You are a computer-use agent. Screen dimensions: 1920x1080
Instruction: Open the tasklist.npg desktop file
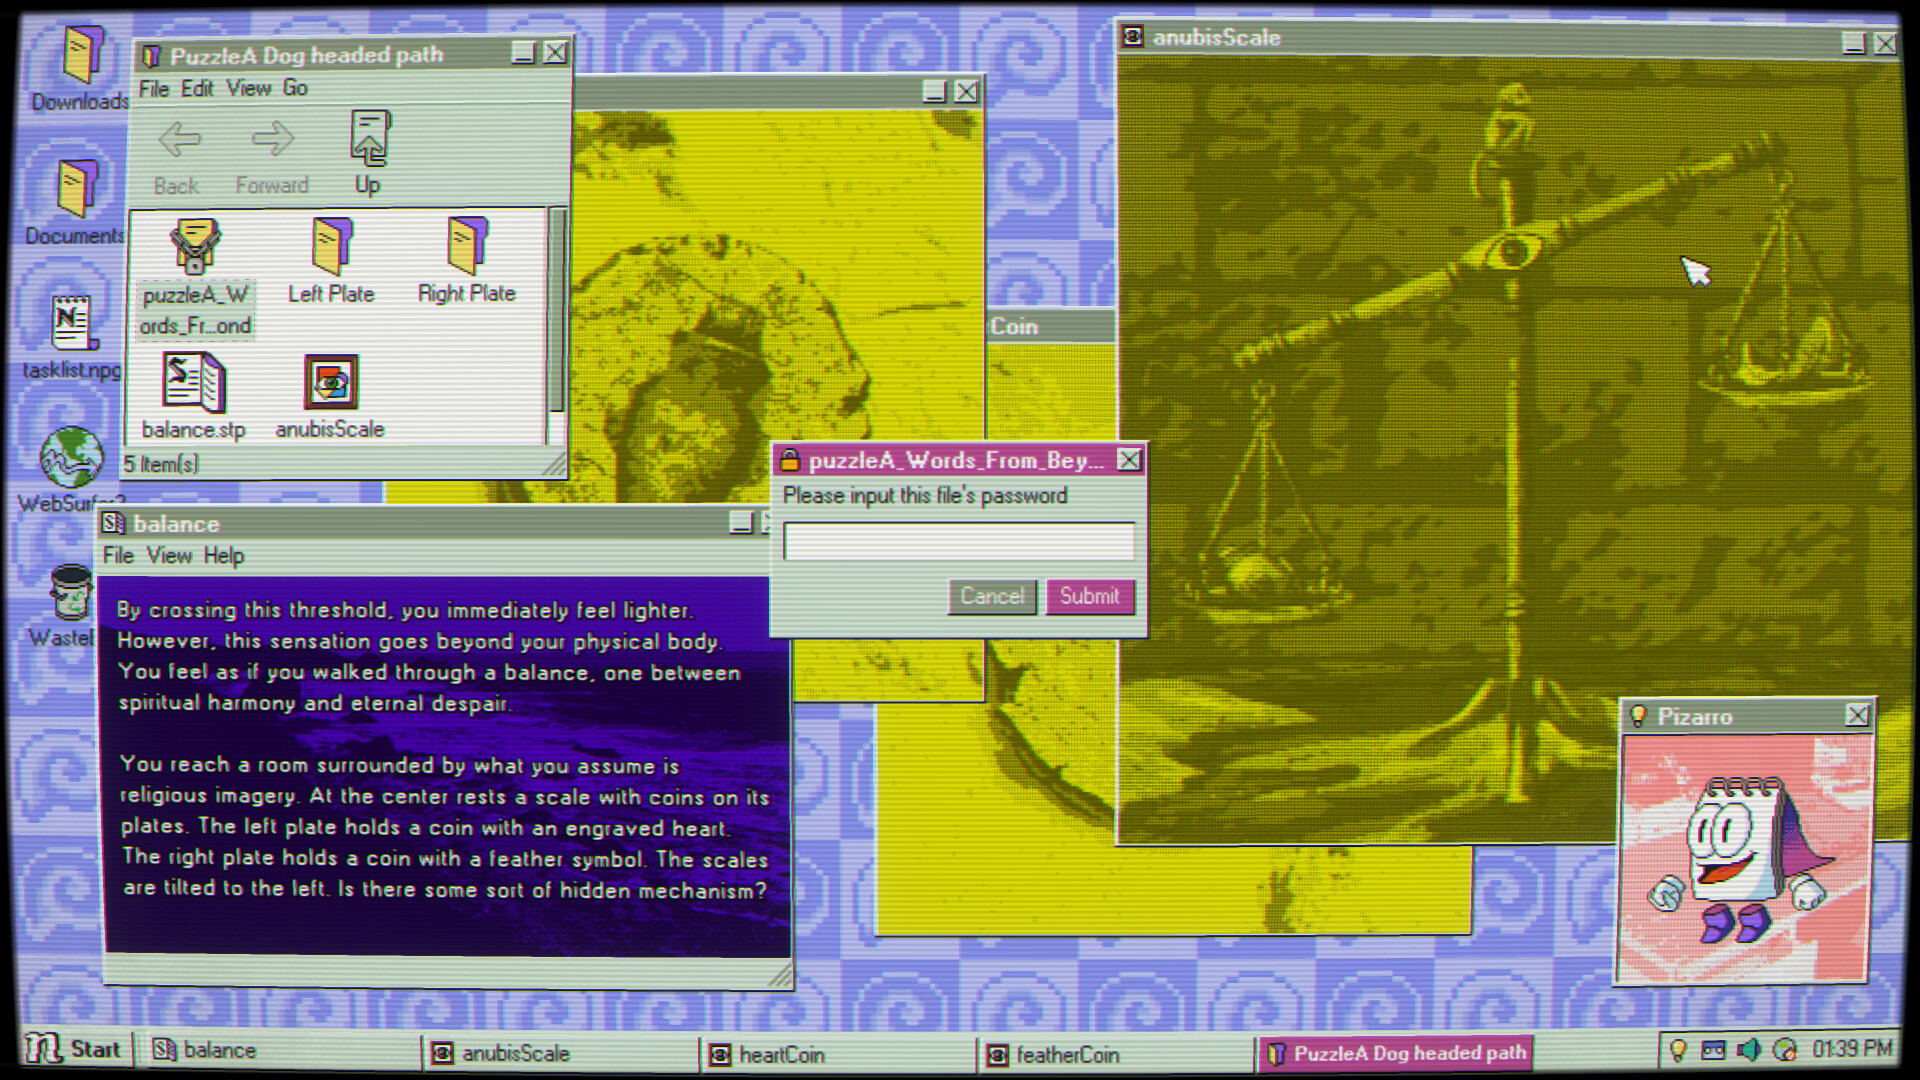[x=73, y=324]
